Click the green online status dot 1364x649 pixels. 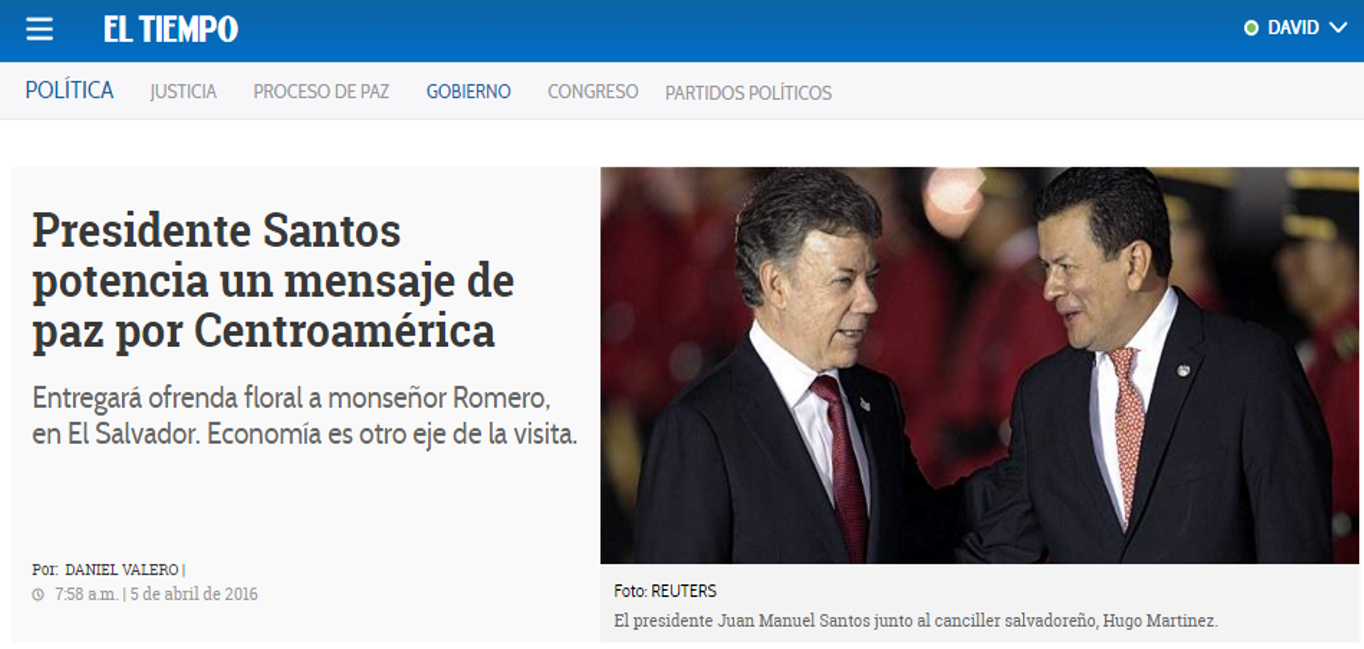click(x=1251, y=28)
